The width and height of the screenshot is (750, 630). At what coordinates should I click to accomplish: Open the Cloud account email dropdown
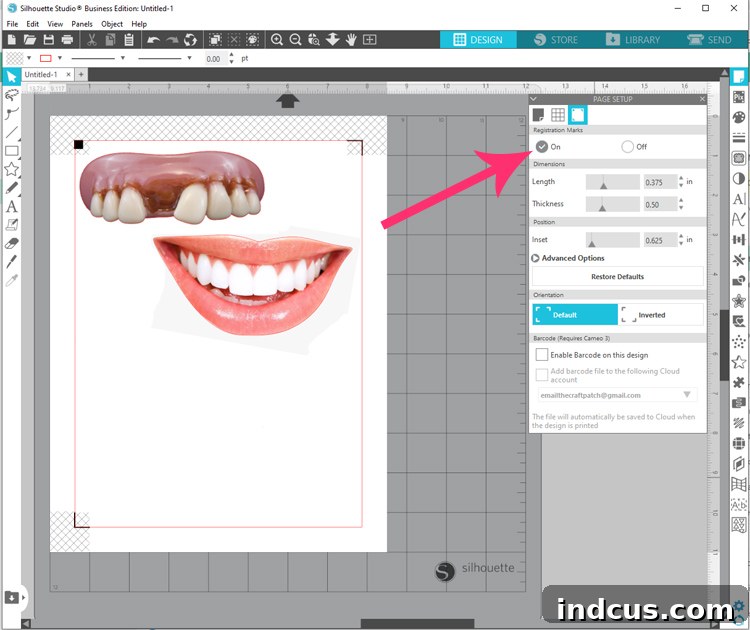pyautogui.click(x=618, y=395)
